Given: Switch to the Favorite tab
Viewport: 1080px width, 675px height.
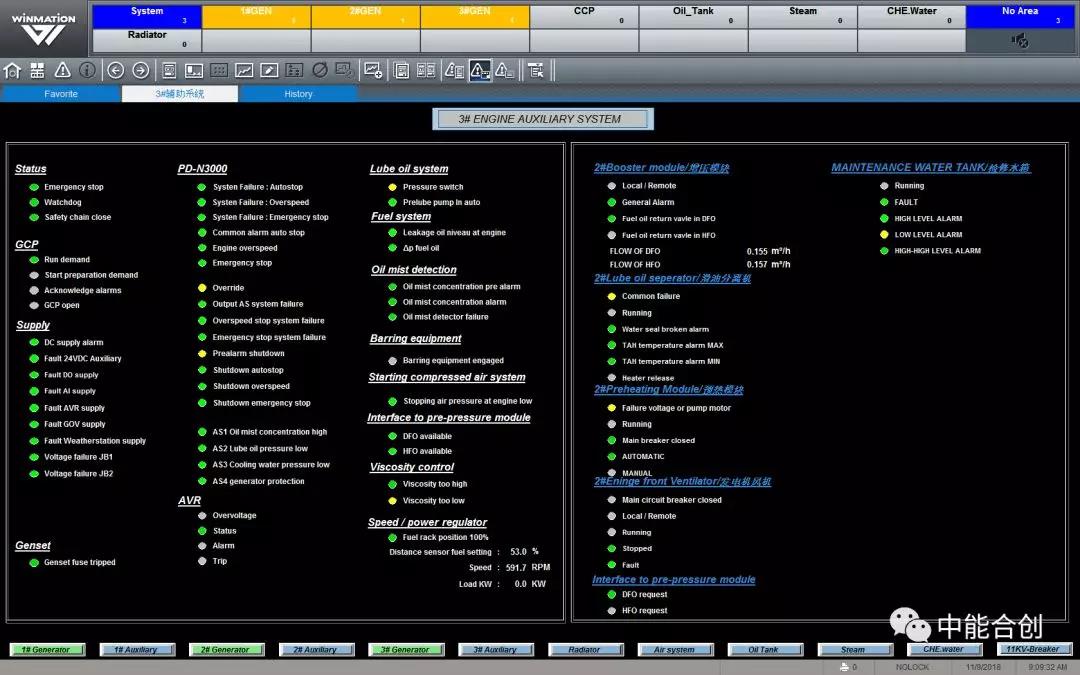Looking at the screenshot, I should 61,94.
